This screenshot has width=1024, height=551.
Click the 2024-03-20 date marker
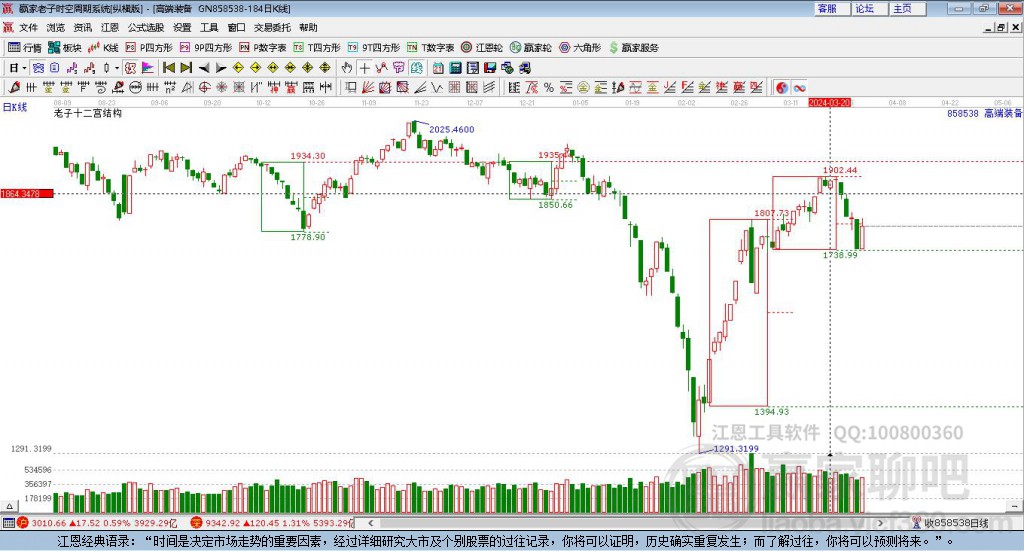point(829,102)
